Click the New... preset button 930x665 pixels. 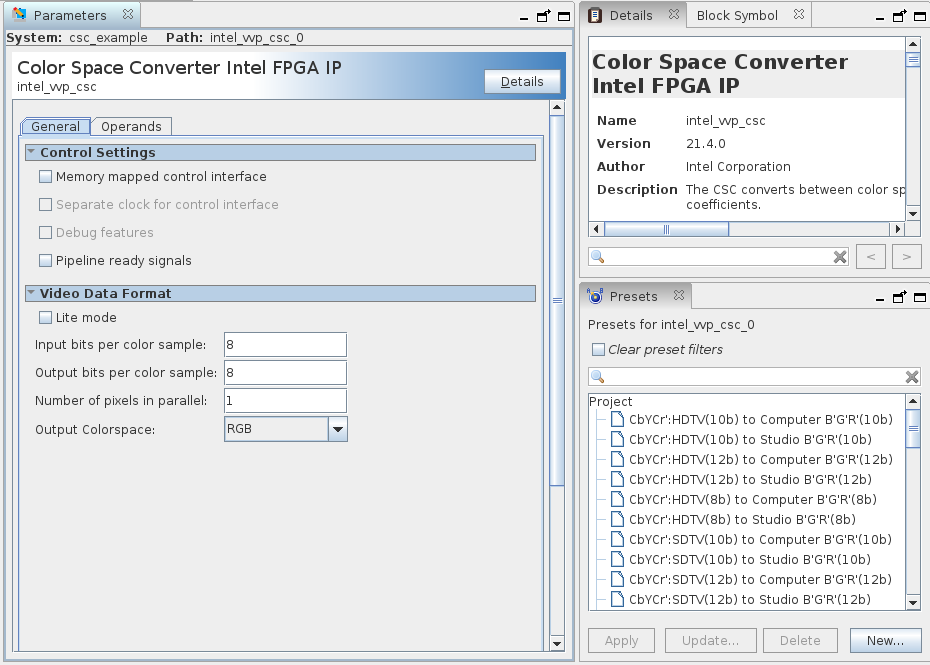pyautogui.click(x=885, y=640)
